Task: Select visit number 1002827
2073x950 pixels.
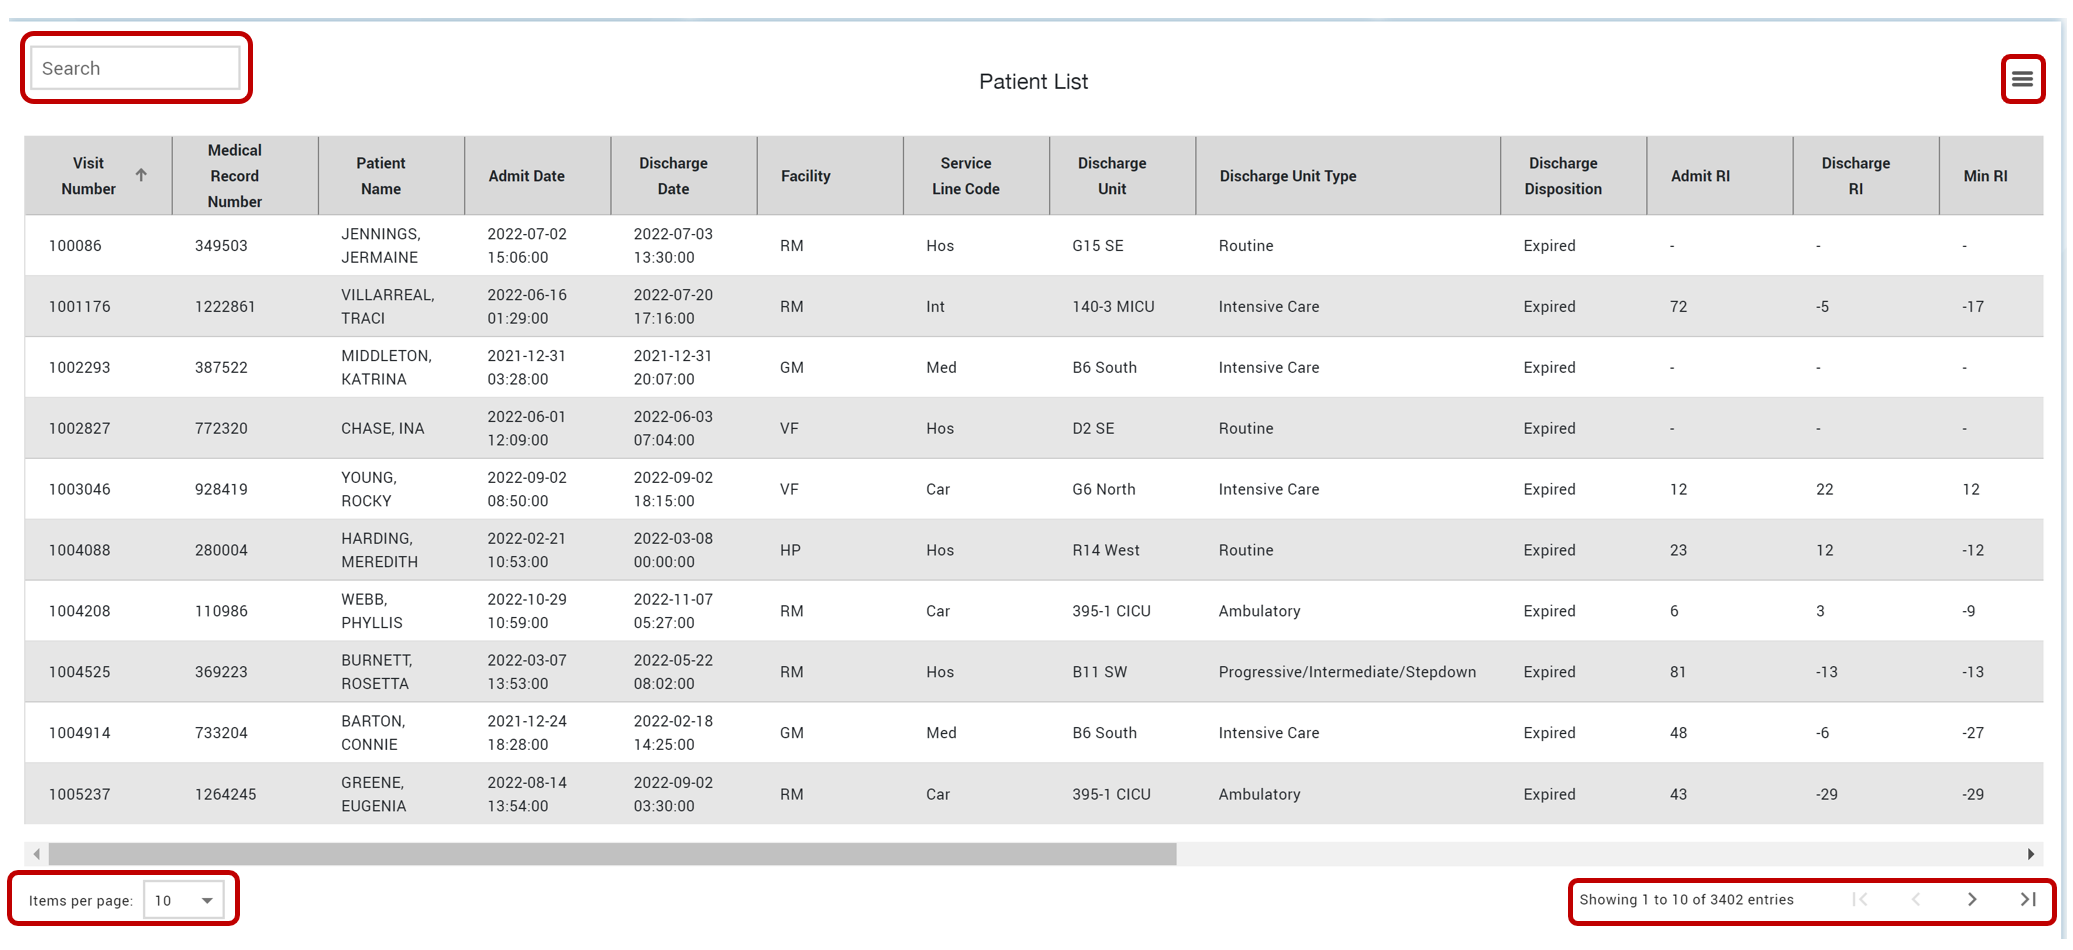Action: coord(80,429)
